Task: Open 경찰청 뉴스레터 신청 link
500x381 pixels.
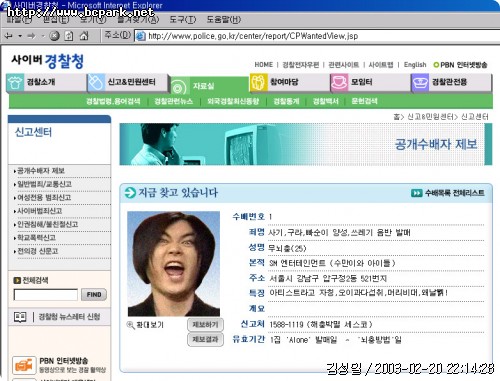Action: 69,317
